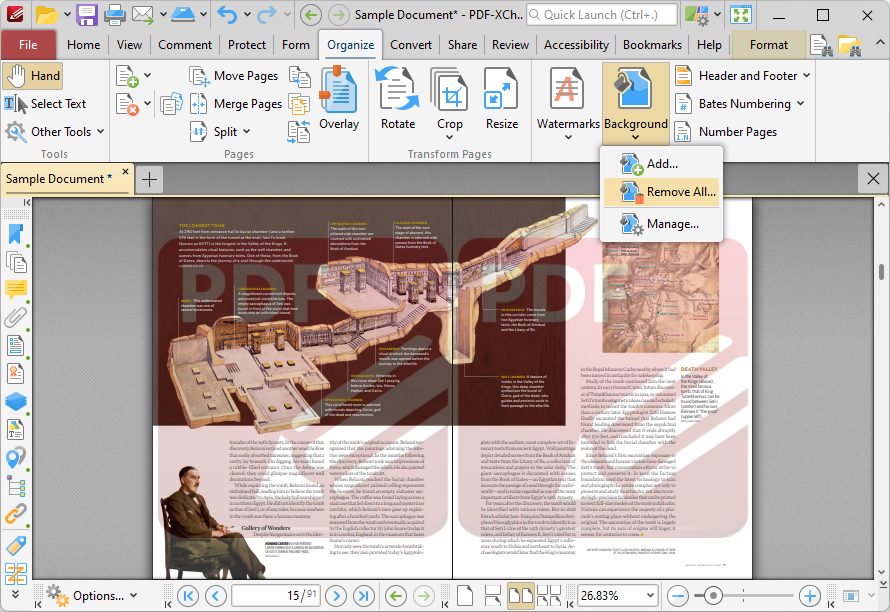Image resolution: width=890 pixels, height=612 pixels.
Task: Click the Email document icon
Action: pyautogui.click(x=143, y=15)
